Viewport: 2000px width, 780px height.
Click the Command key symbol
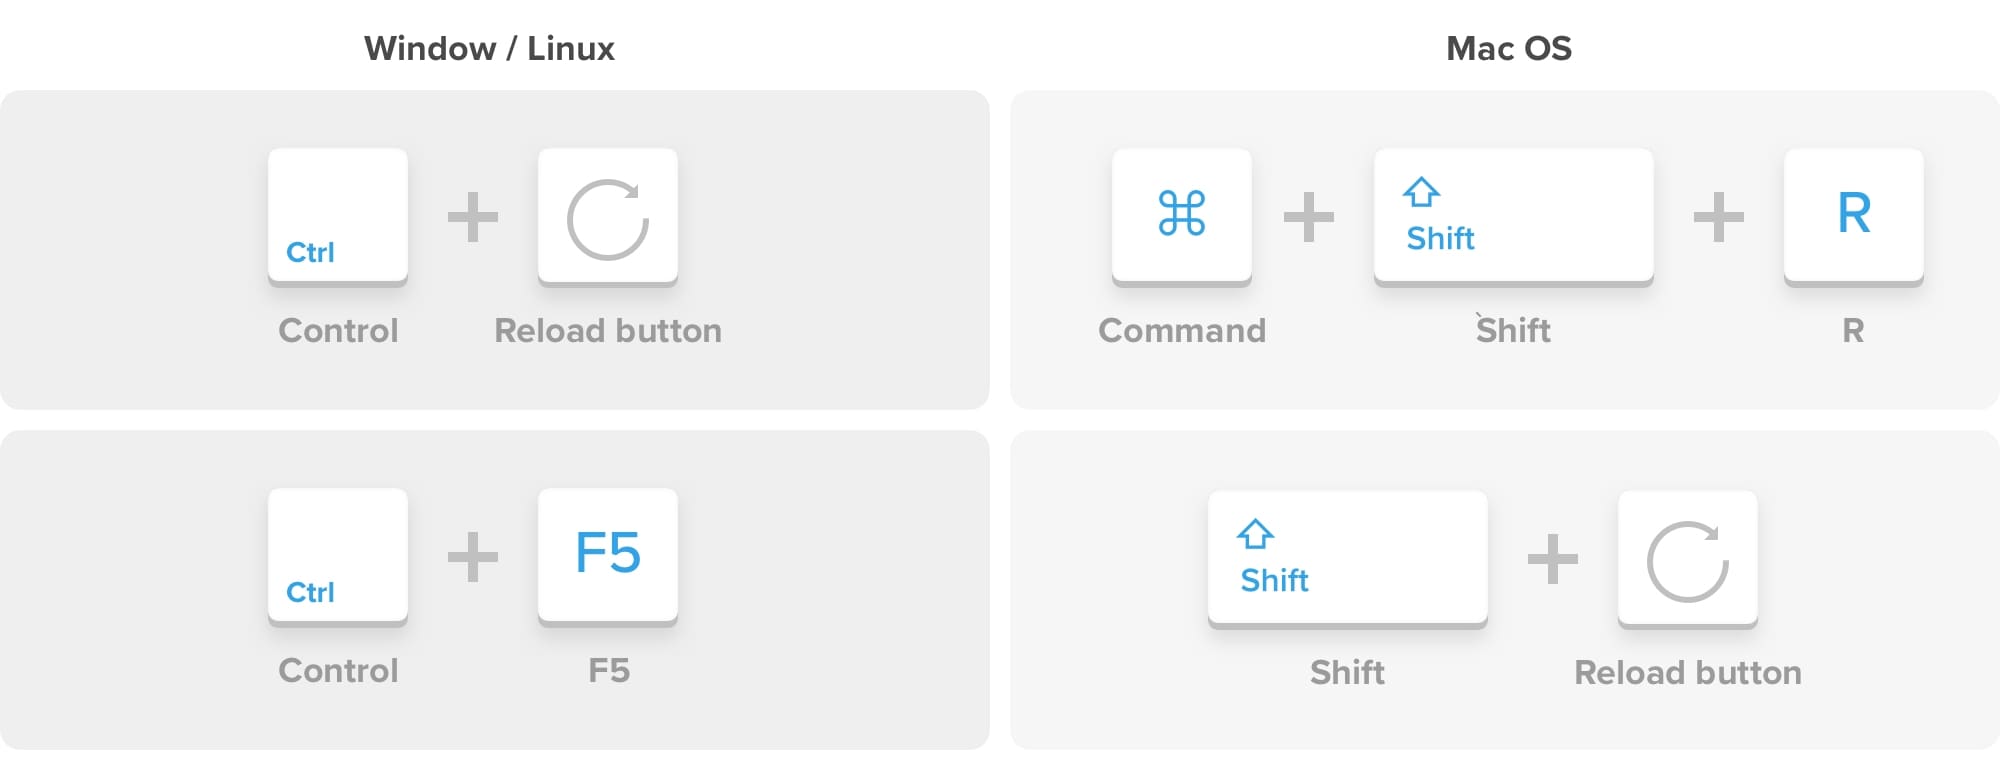1181,214
